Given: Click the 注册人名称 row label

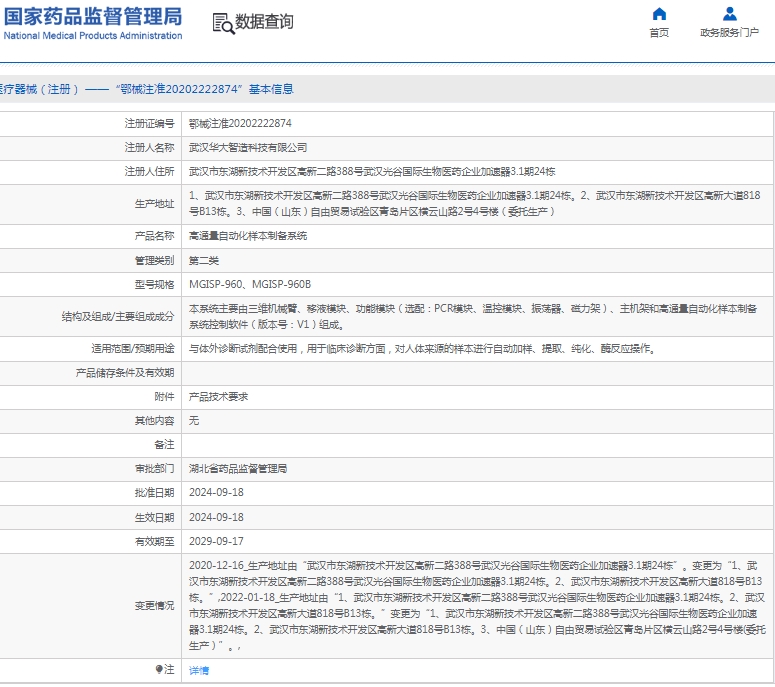Looking at the screenshot, I should tap(149, 148).
